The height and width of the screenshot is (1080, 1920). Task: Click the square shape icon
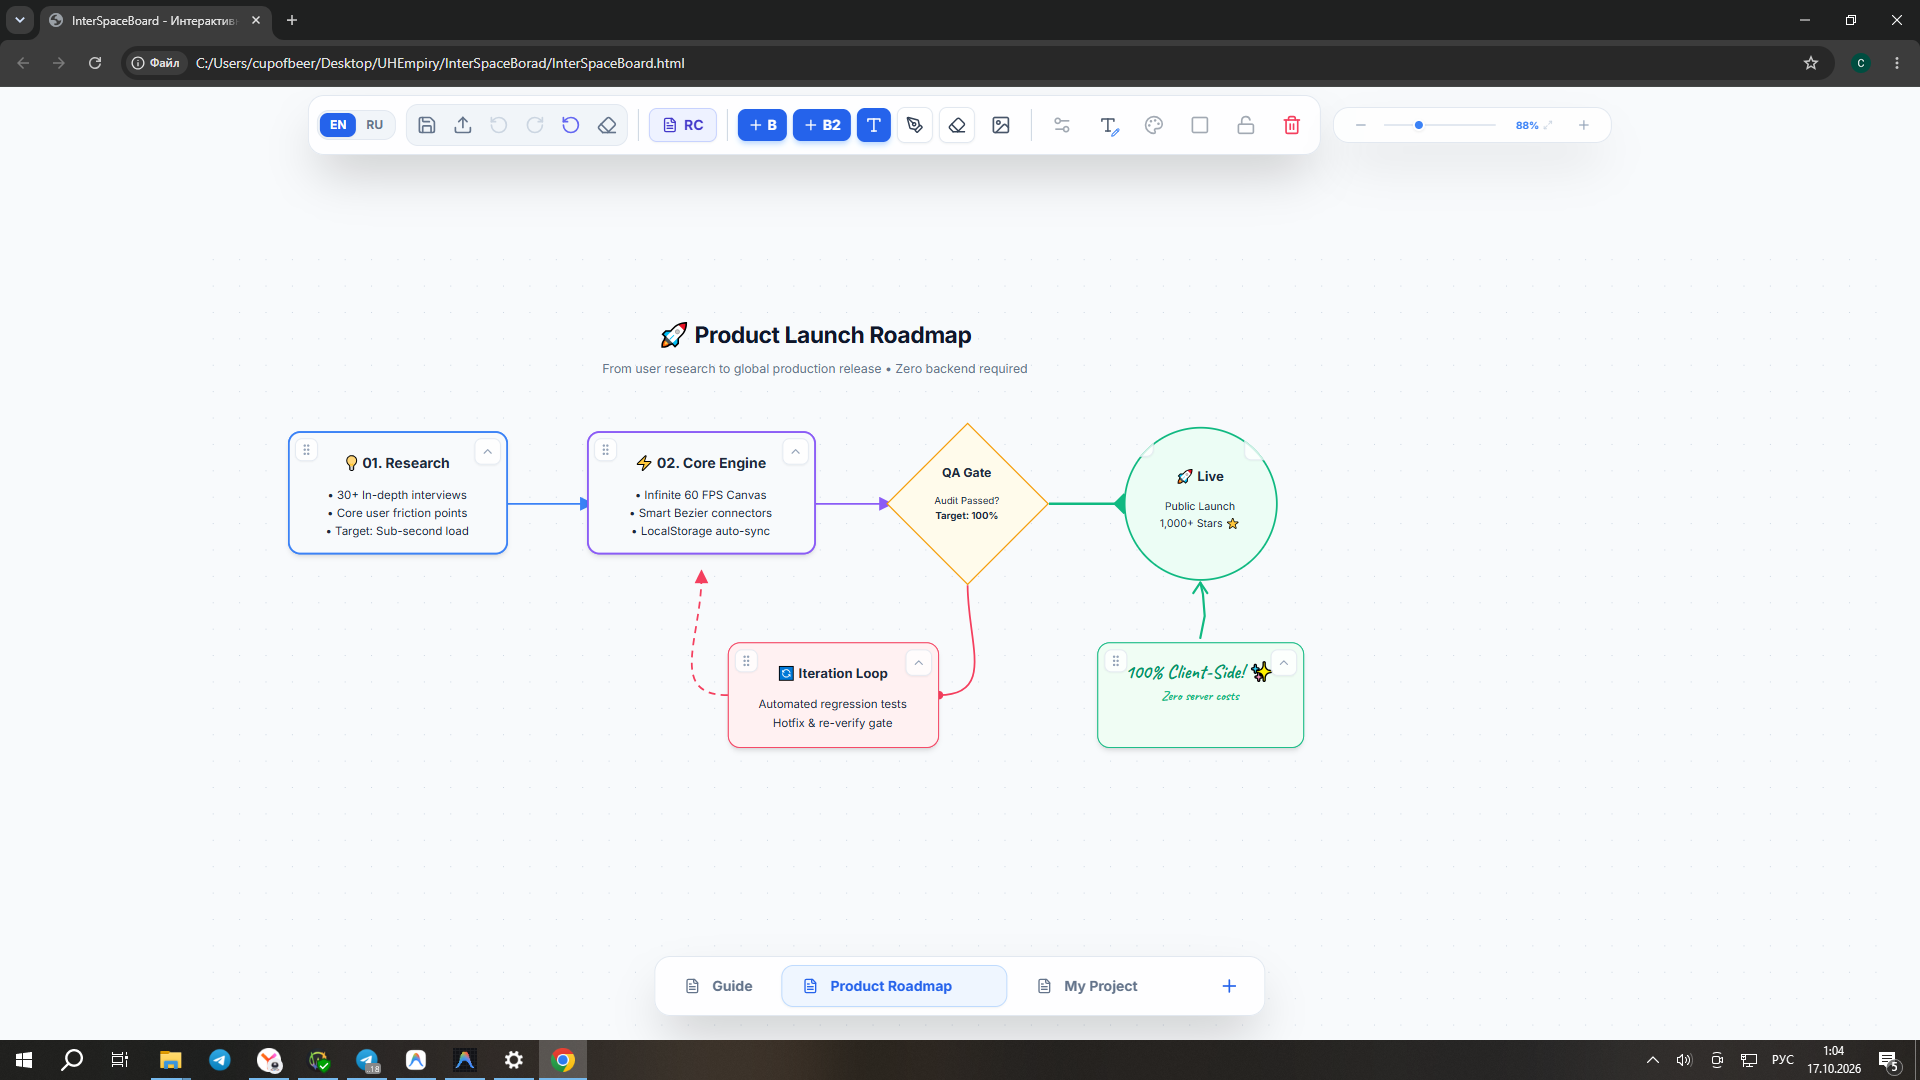[x=1200, y=125]
